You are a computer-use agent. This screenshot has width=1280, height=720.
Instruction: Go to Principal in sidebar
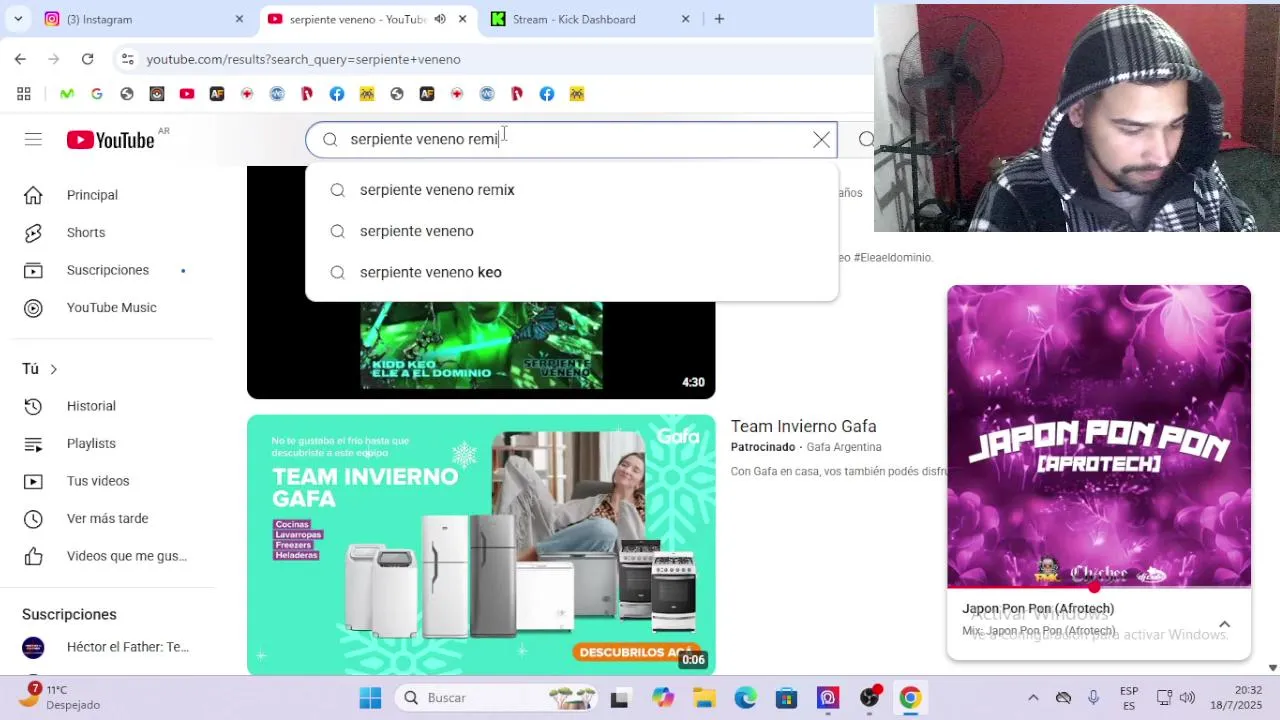pos(92,195)
